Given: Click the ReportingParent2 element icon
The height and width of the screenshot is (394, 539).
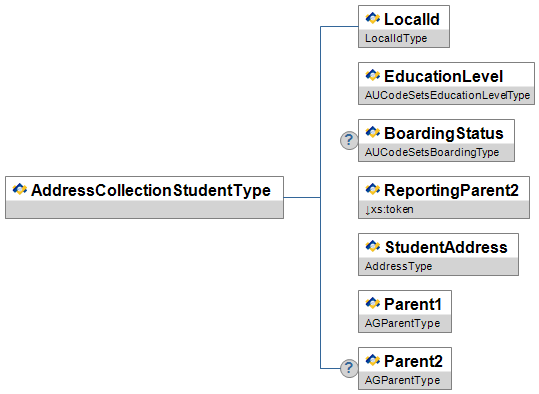Looking at the screenshot, I should [373, 189].
